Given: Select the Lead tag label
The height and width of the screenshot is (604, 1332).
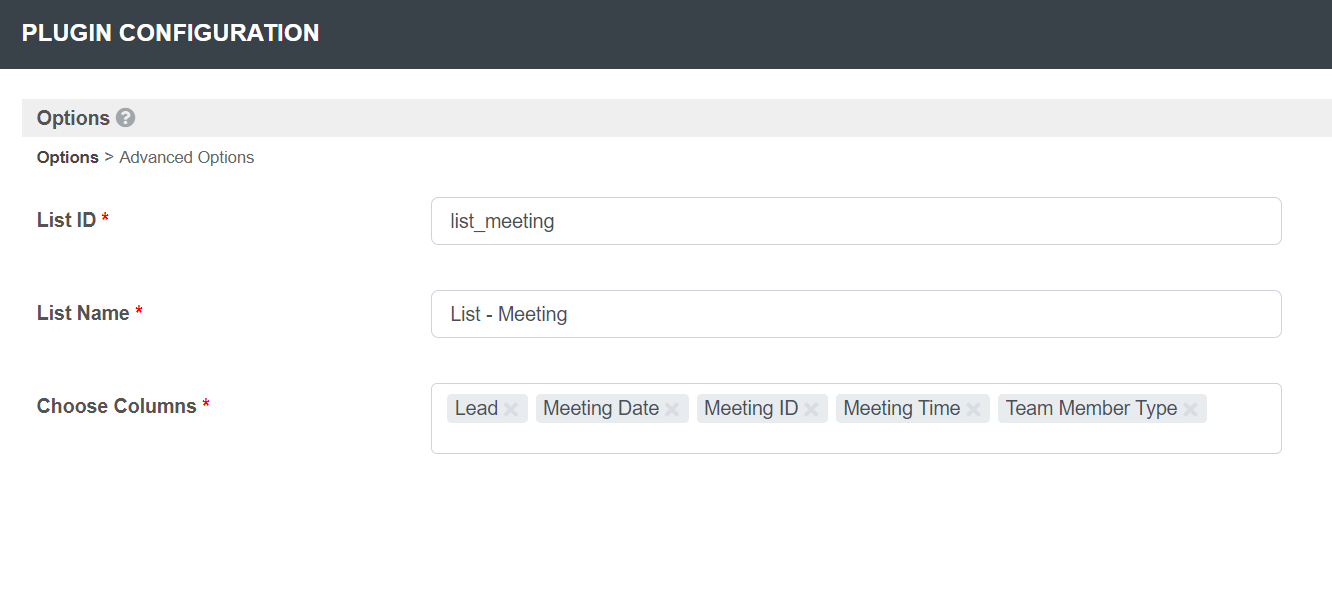Looking at the screenshot, I should (476, 408).
